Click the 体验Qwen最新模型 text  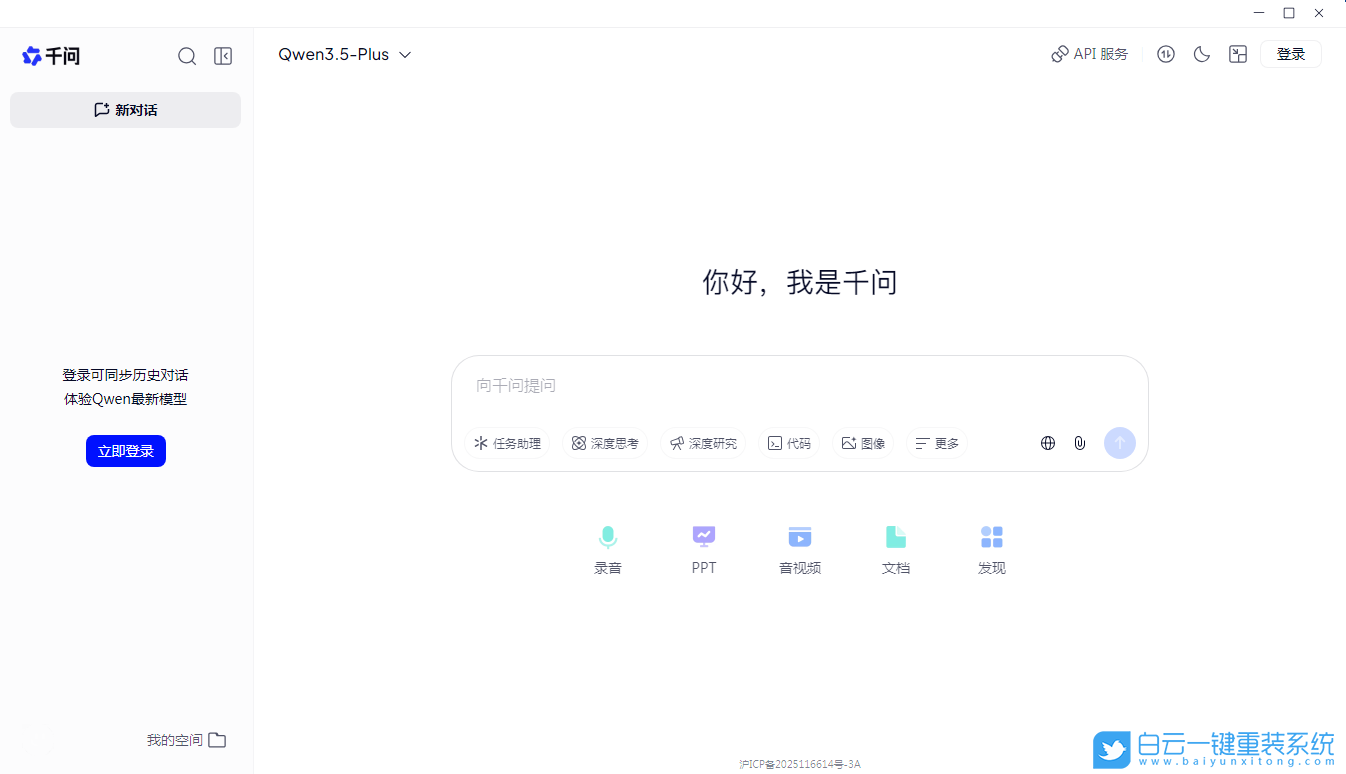tap(126, 399)
